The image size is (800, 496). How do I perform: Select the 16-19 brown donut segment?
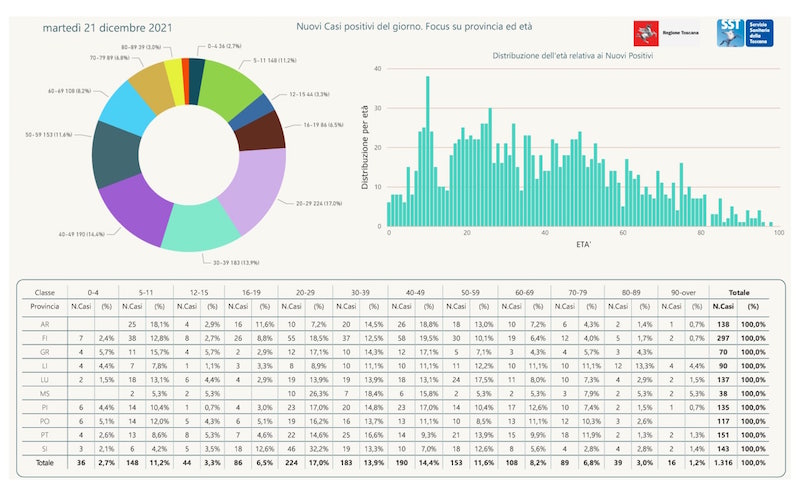(264, 130)
